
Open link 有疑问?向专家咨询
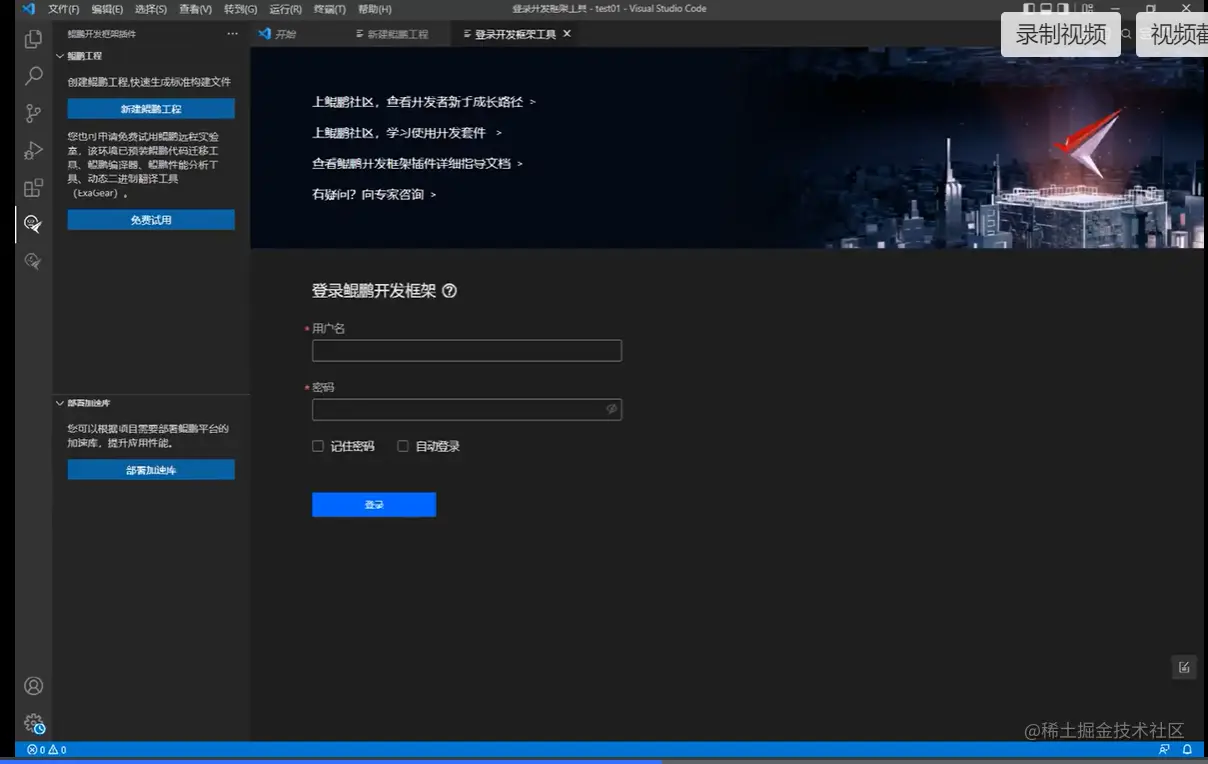(x=374, y=194)
